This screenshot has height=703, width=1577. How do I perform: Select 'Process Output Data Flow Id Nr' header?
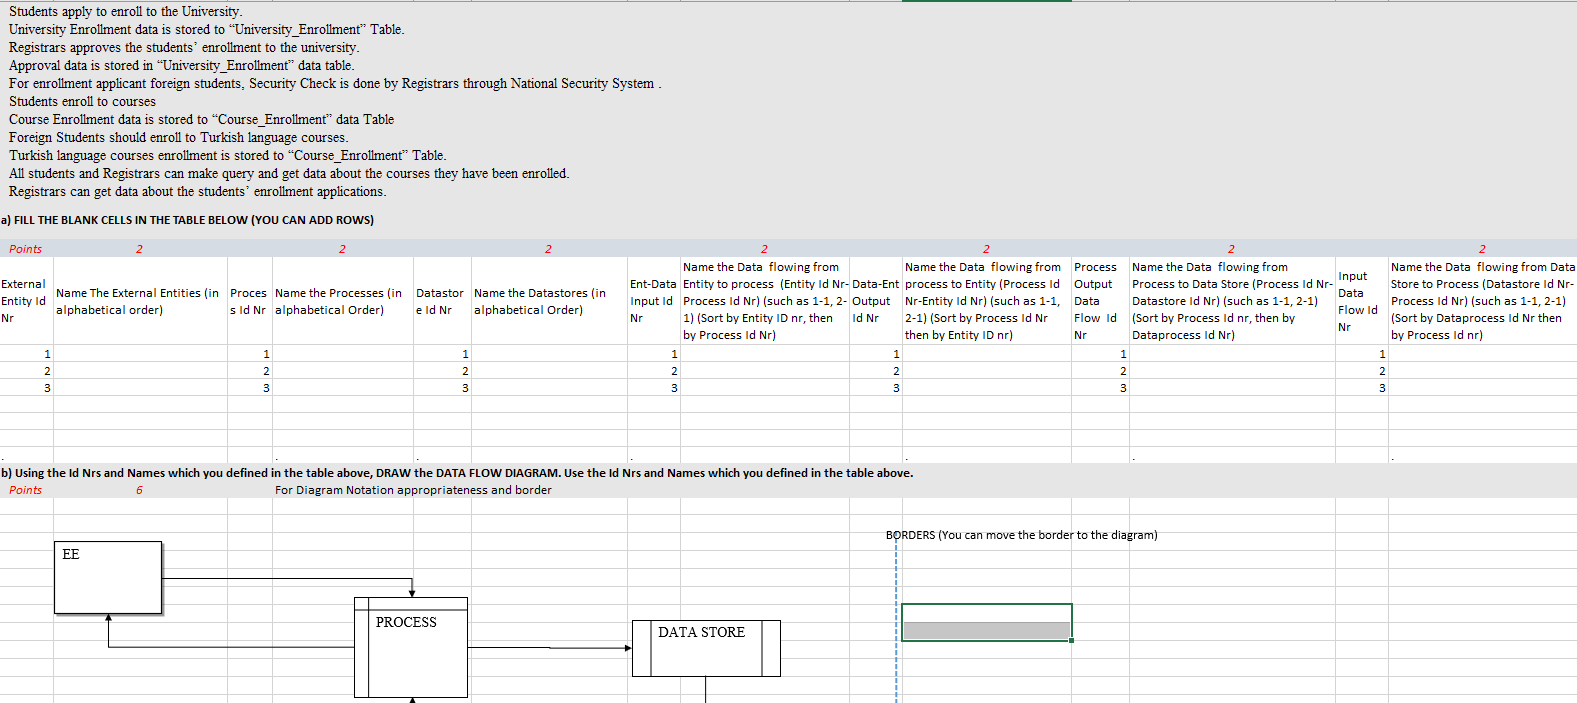1100,301
